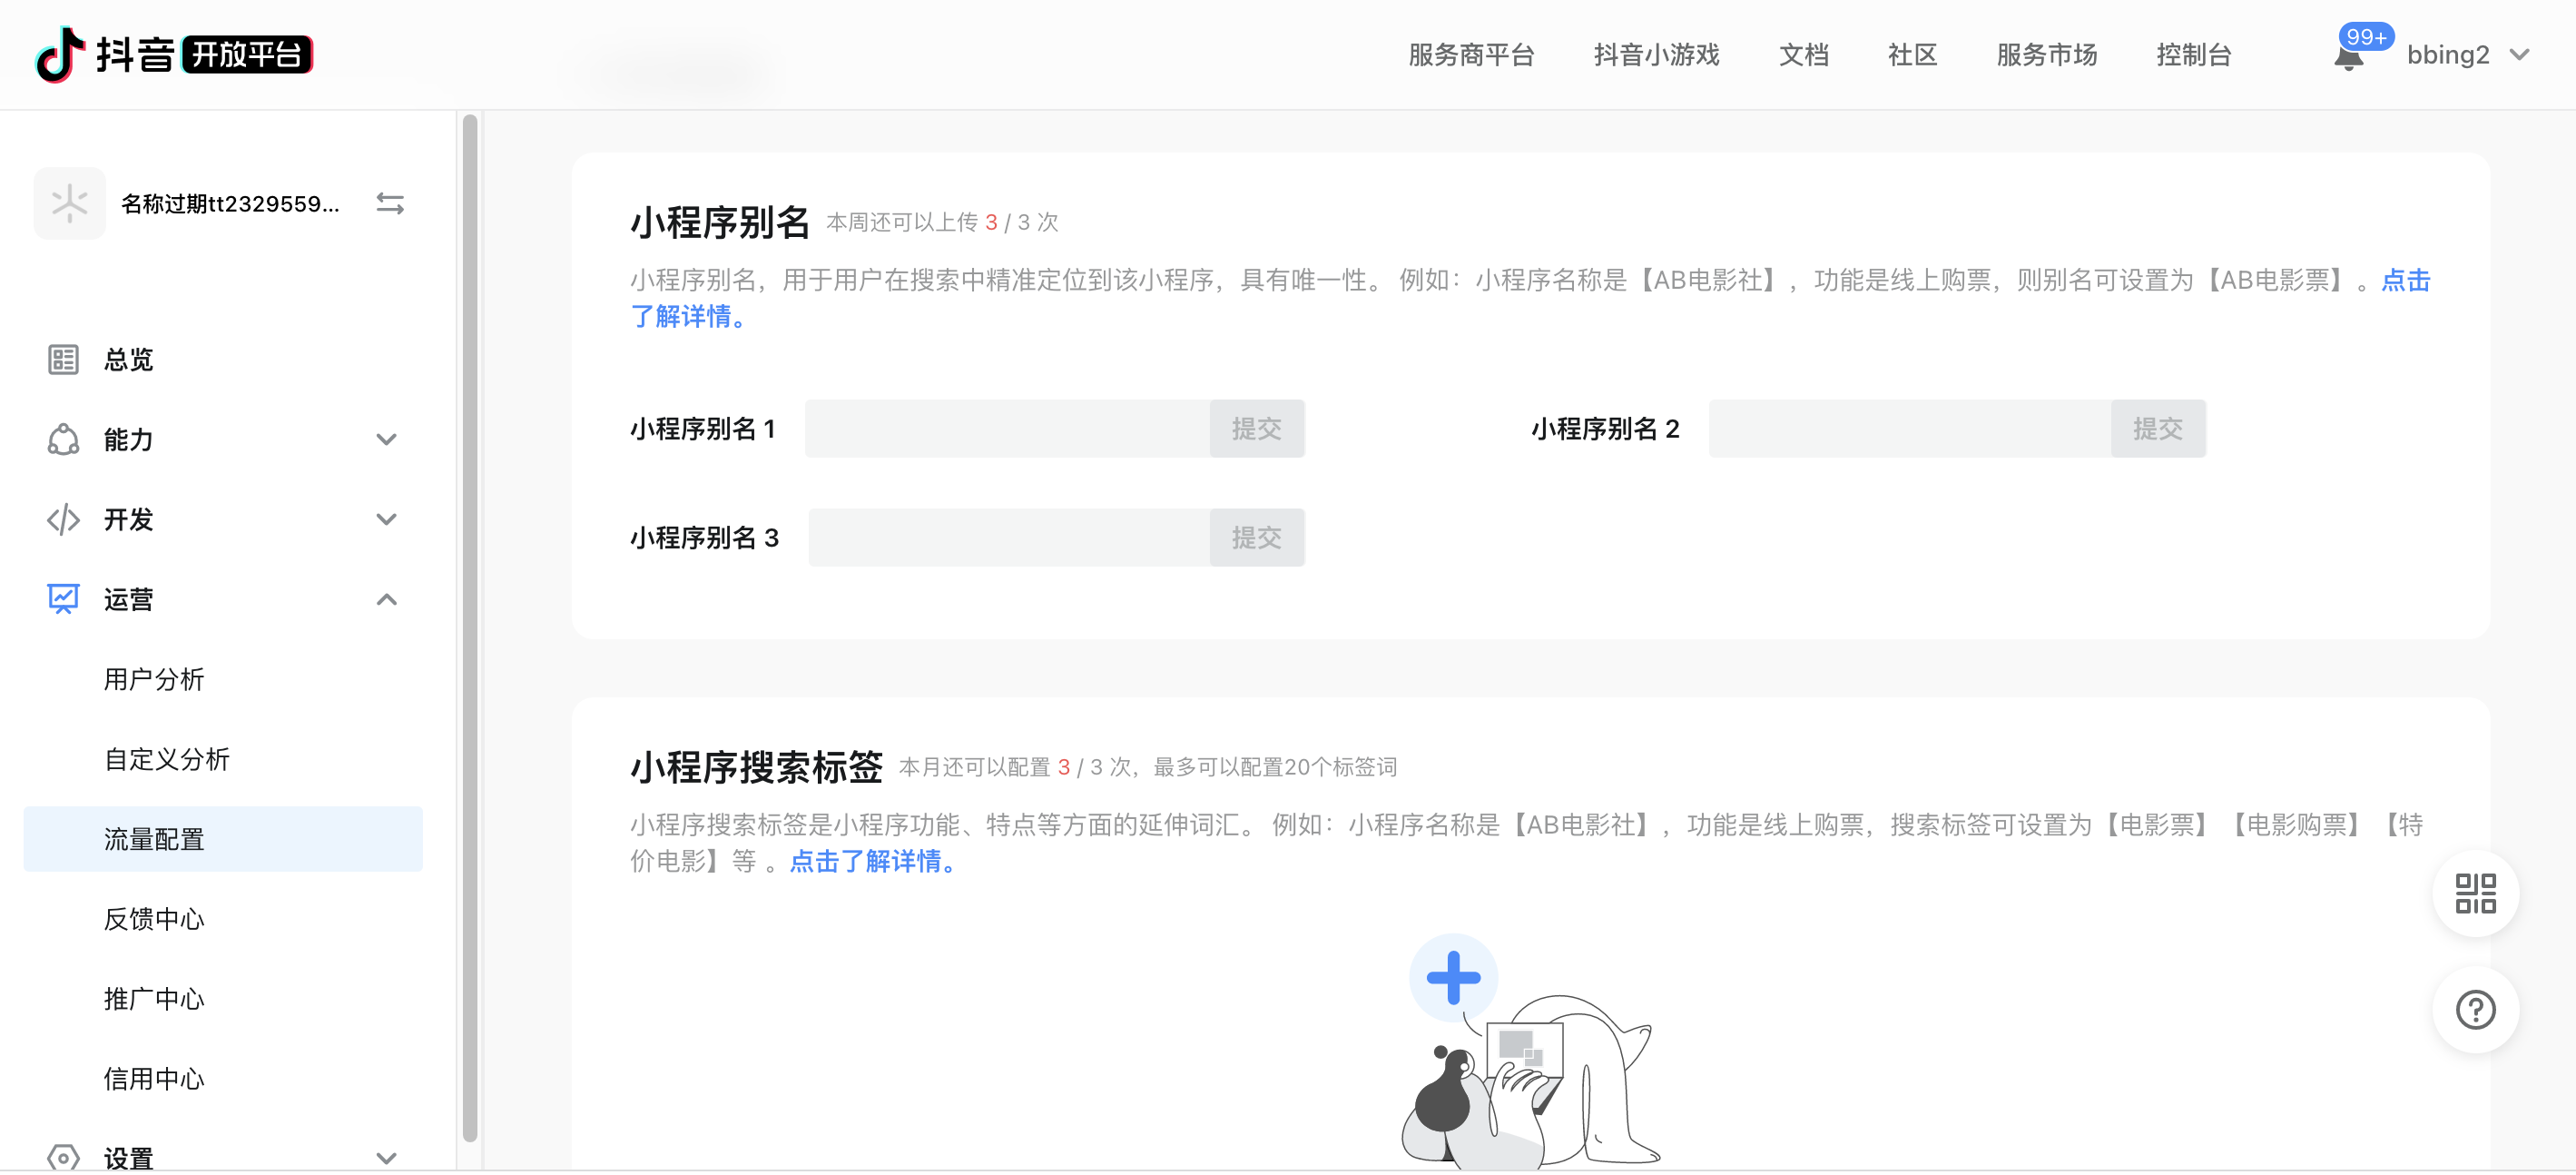This screenshot has width=2576, height=1175.
Task: Select 流量配置 in the sidebar
Action: pyautogui.click(x=223, y=839)
